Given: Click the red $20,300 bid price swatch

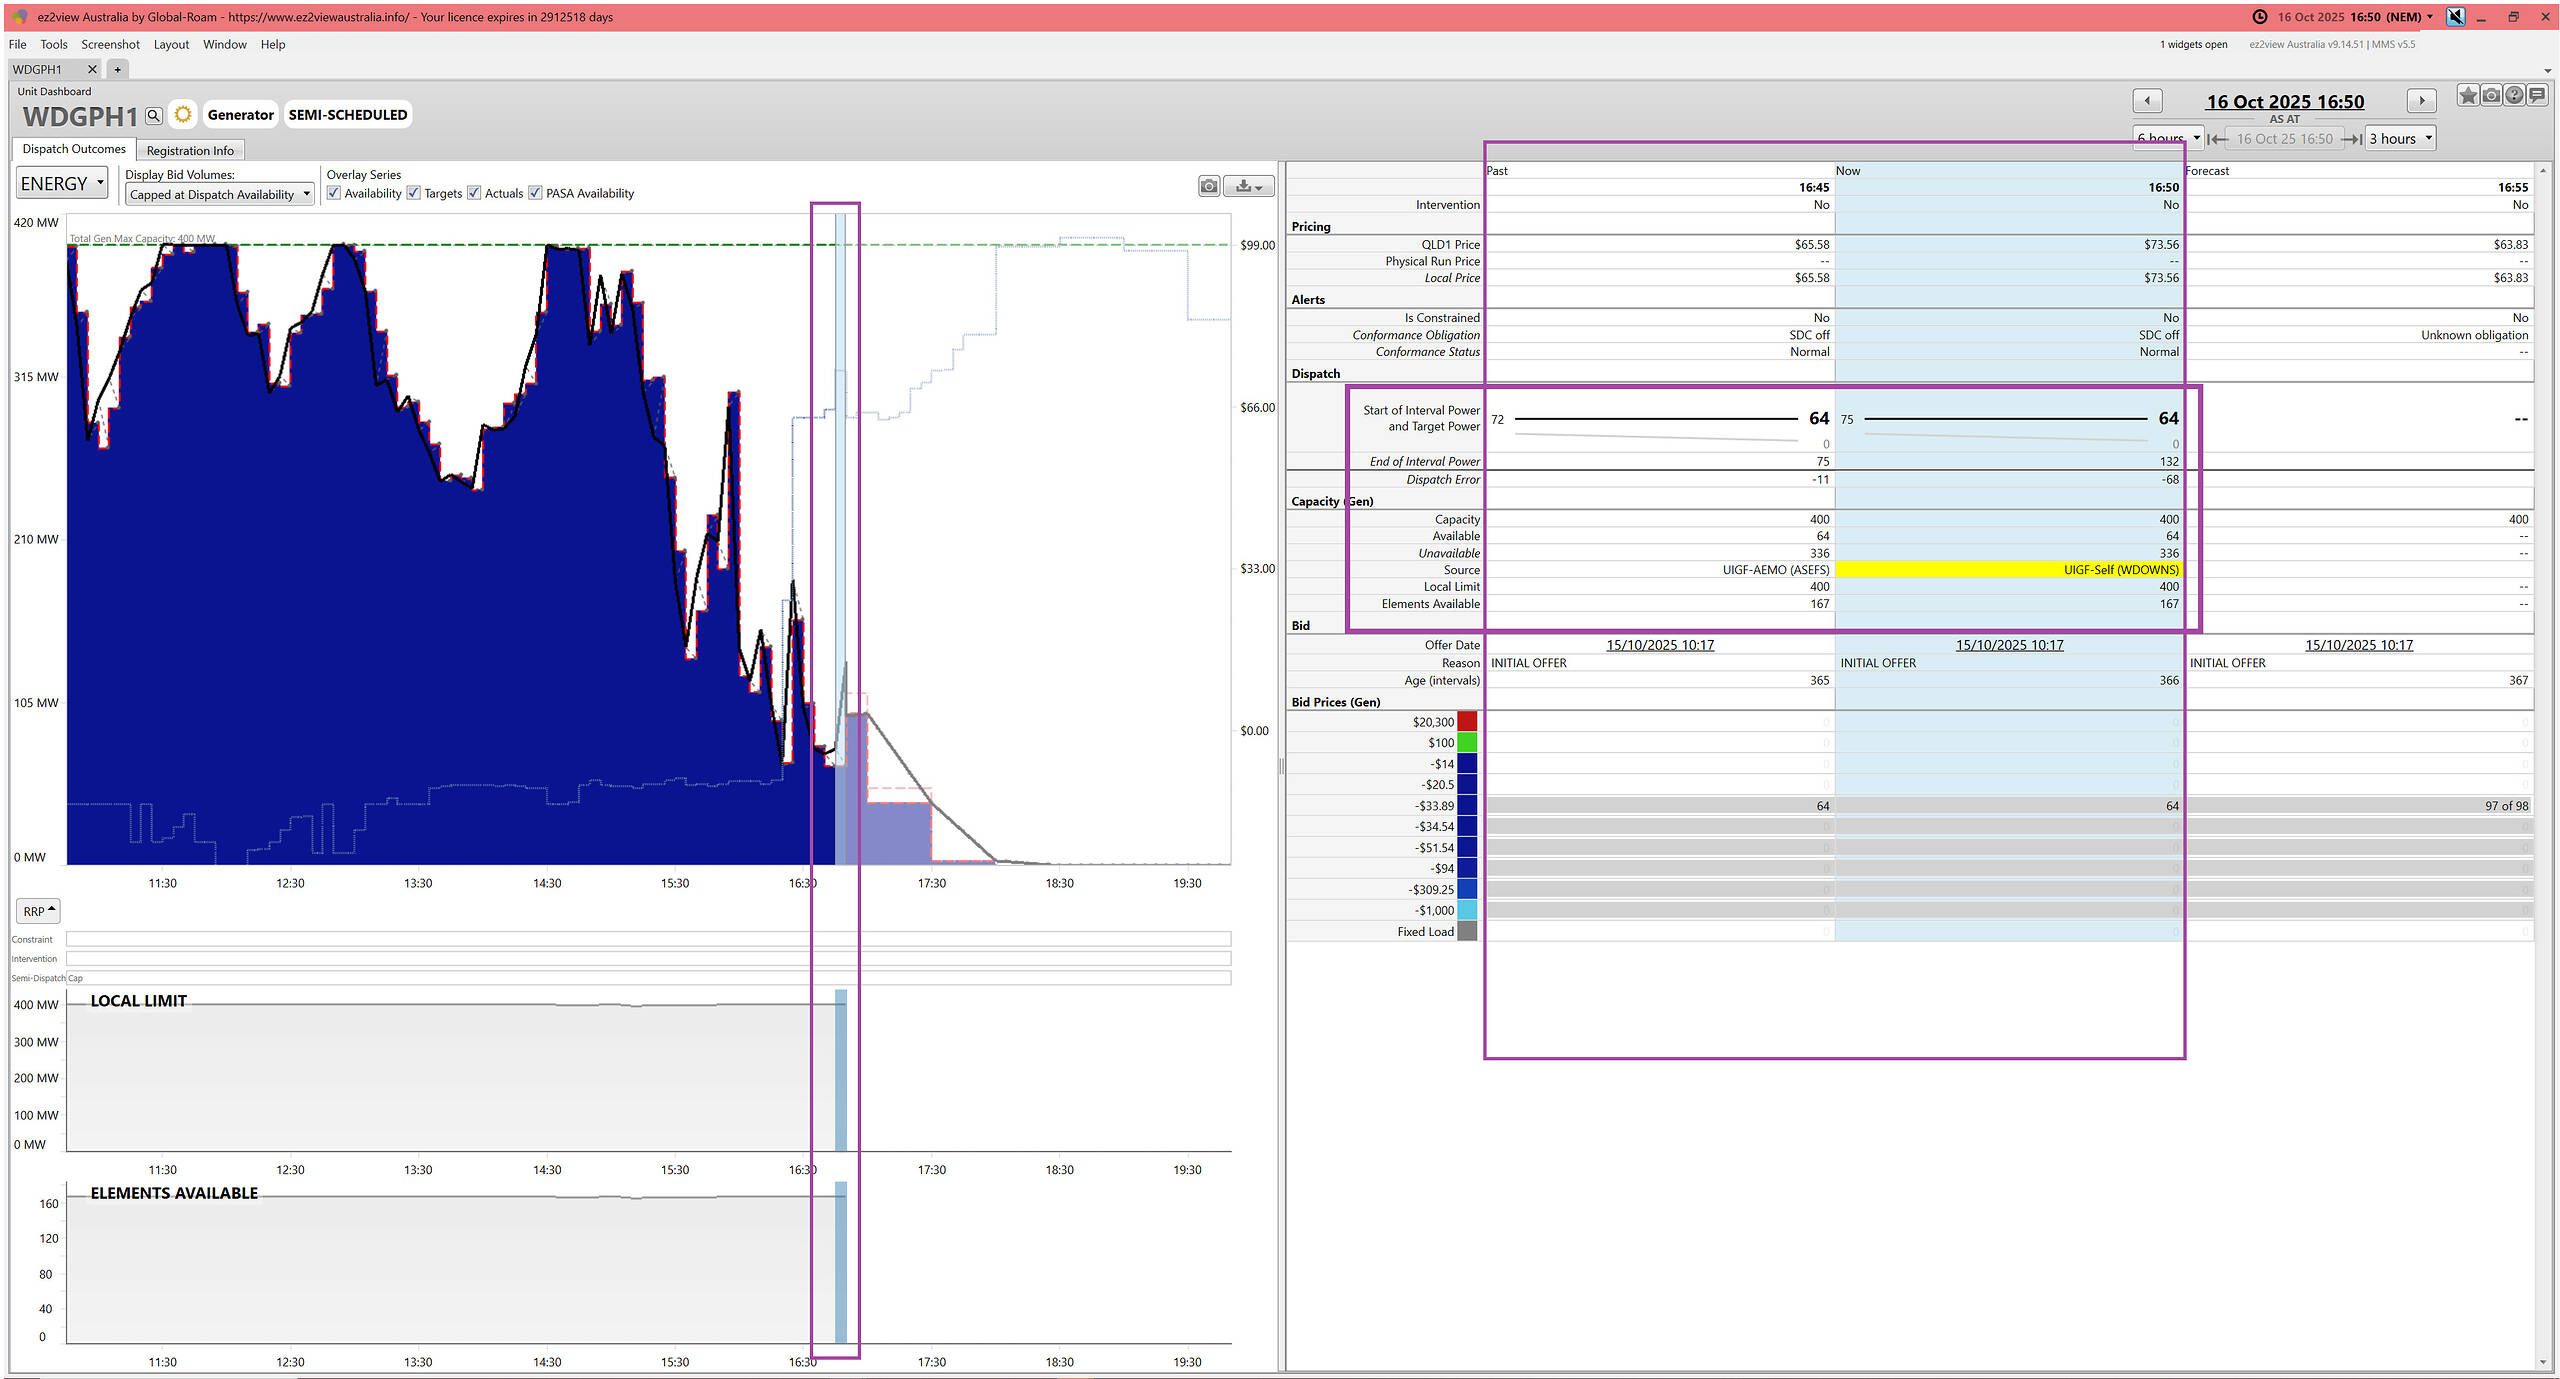Looking at the screenshot, I should [1467, 722].
